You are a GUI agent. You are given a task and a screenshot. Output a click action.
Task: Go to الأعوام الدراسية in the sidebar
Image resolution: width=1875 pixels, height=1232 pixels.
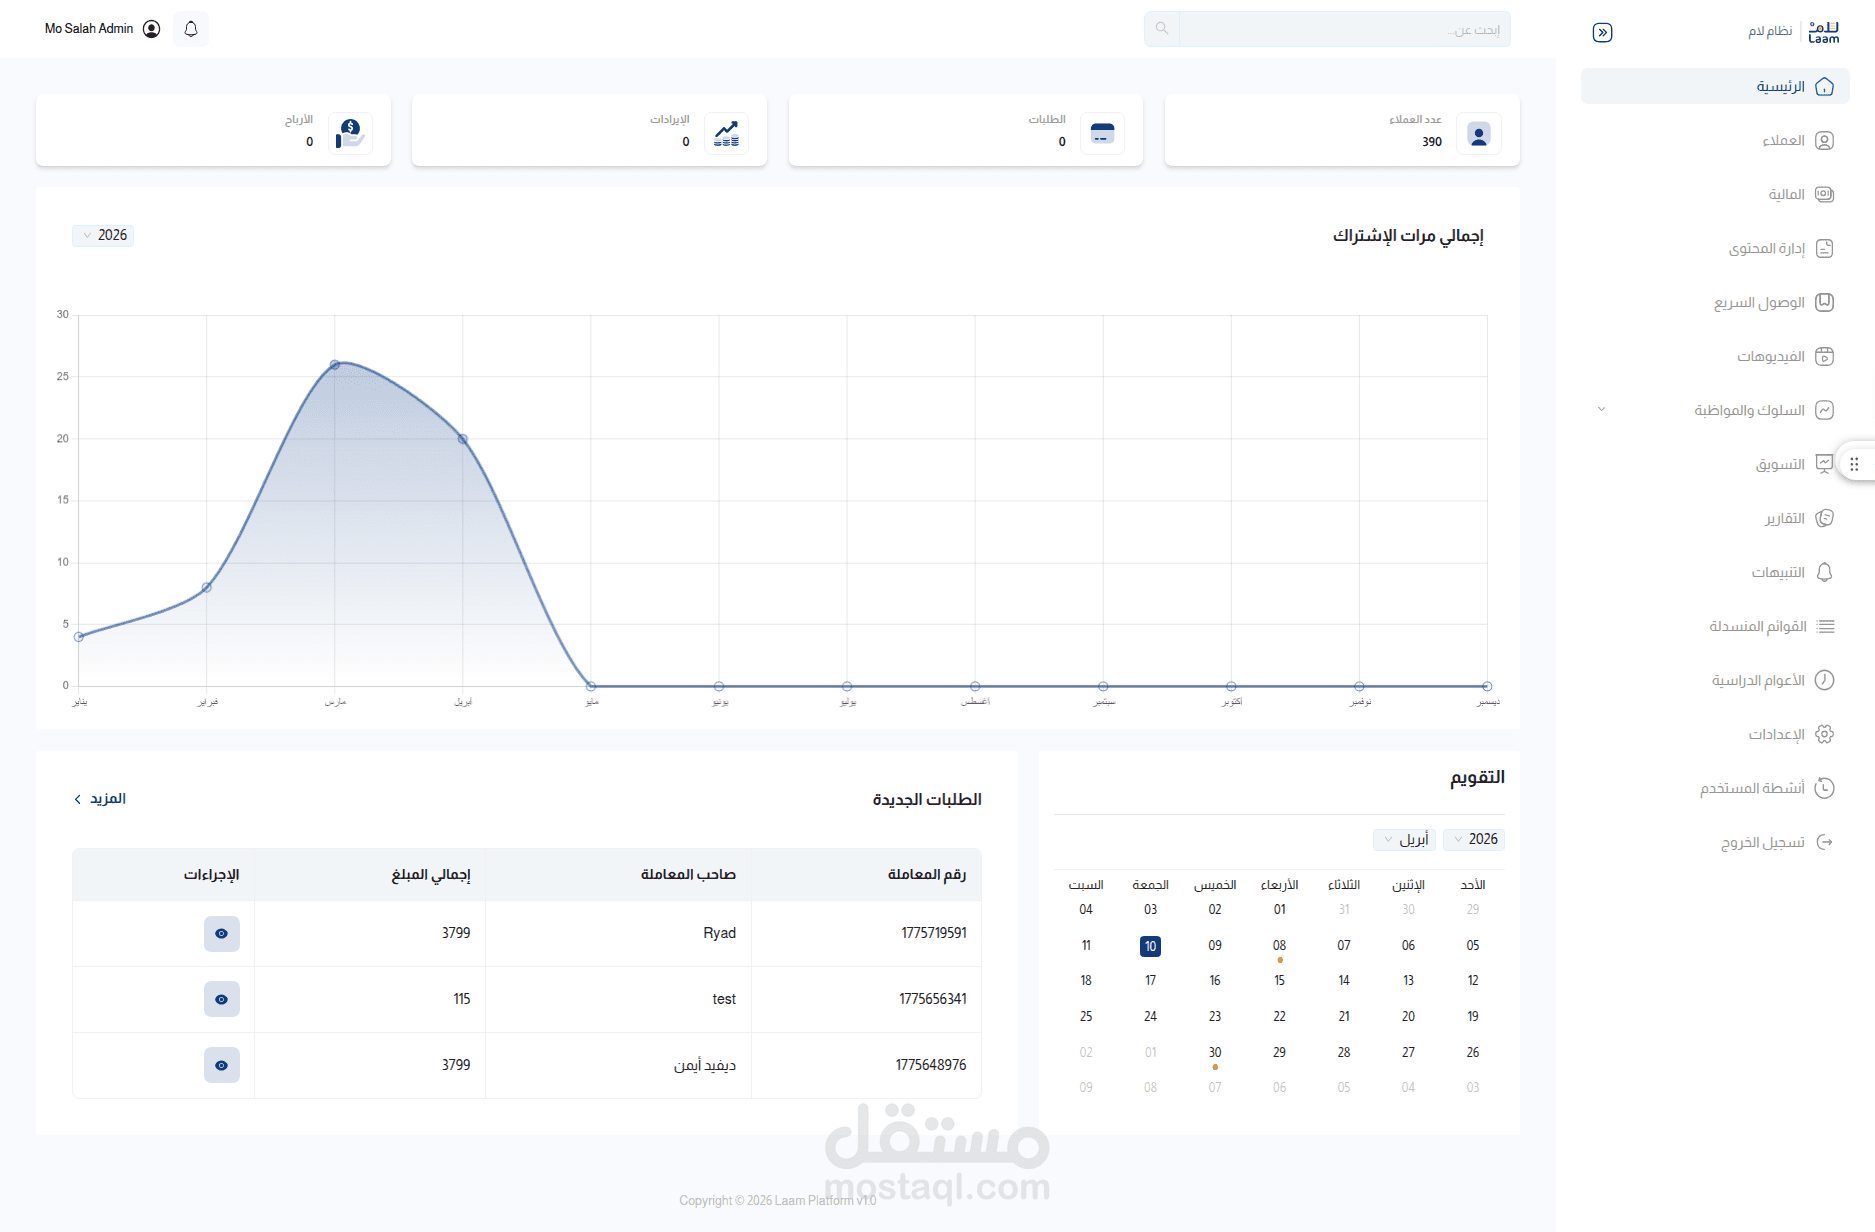(x=1715, y=681)
